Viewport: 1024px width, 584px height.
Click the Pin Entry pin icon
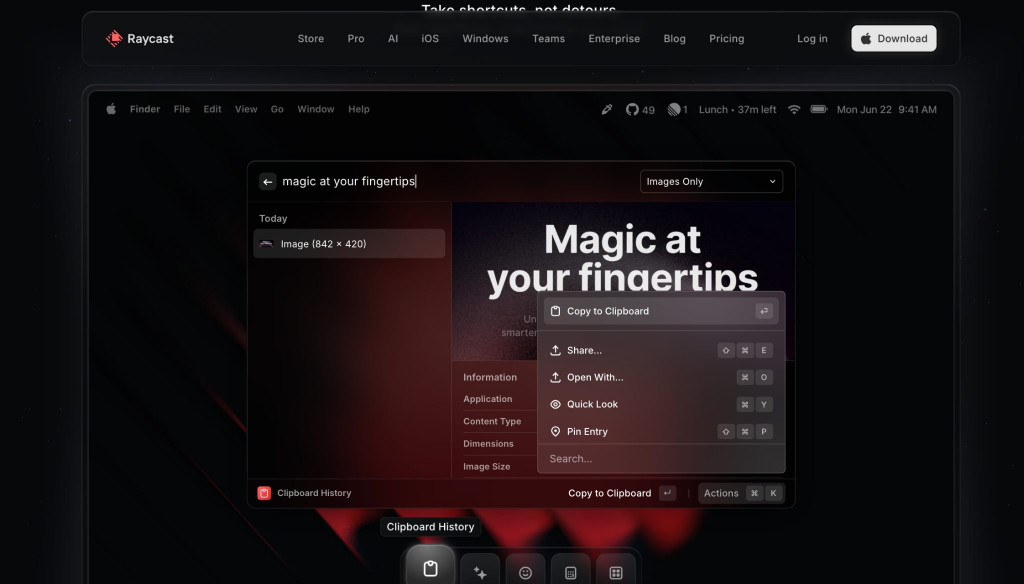coord(555,431)
